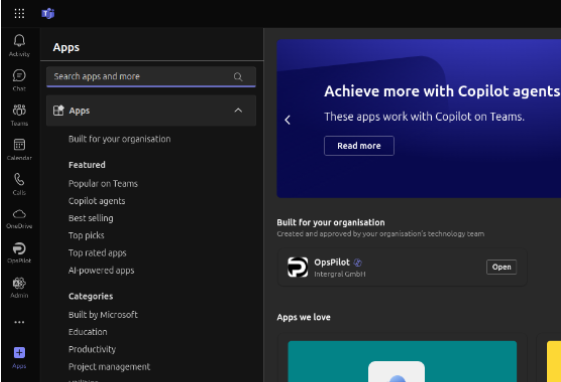Viewport: 561px width, 382px height.
Task: Focus the Search apps and more field
Action: pos(151,77)
